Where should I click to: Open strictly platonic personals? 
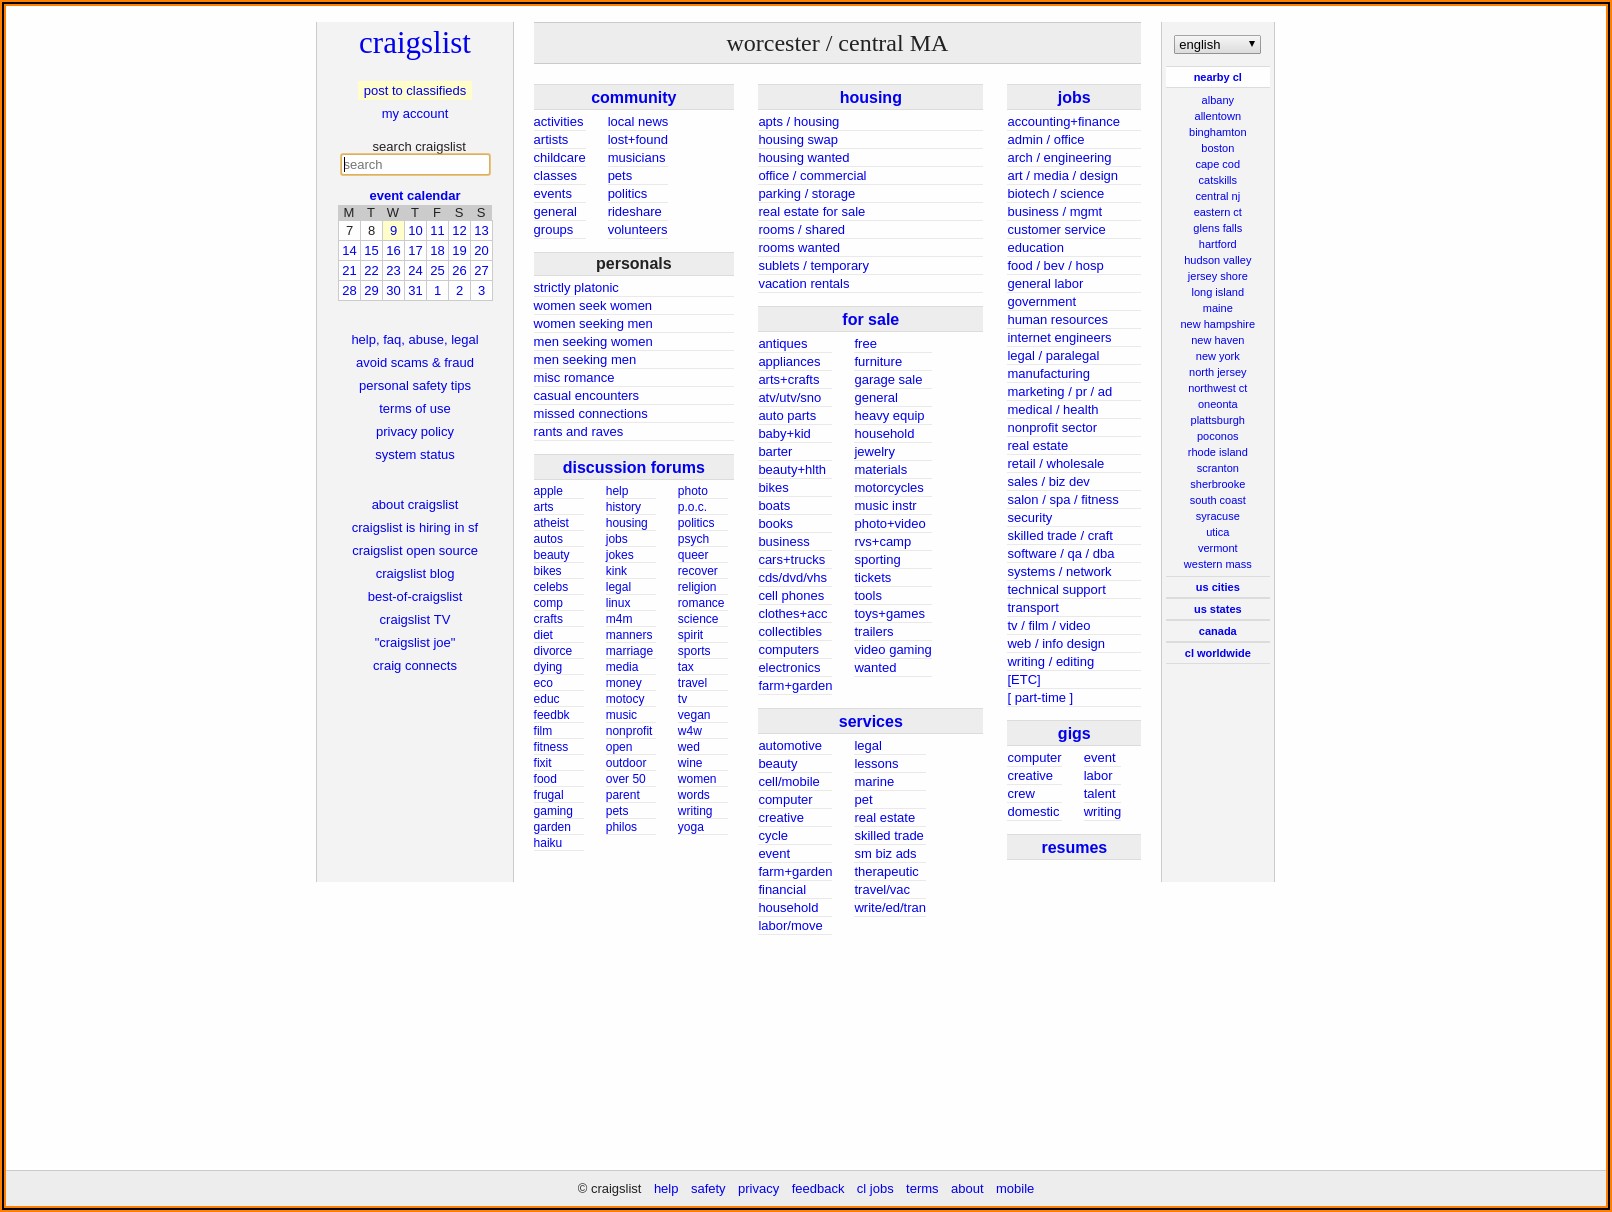click(576, 287)
